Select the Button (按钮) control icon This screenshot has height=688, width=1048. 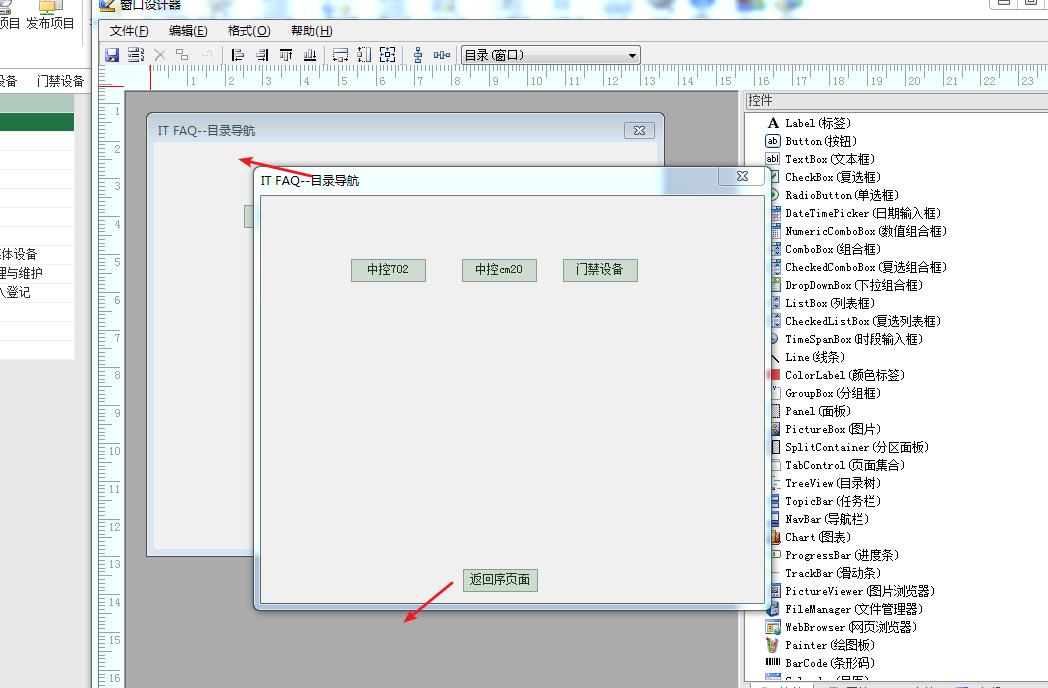(x=773, y=141)
